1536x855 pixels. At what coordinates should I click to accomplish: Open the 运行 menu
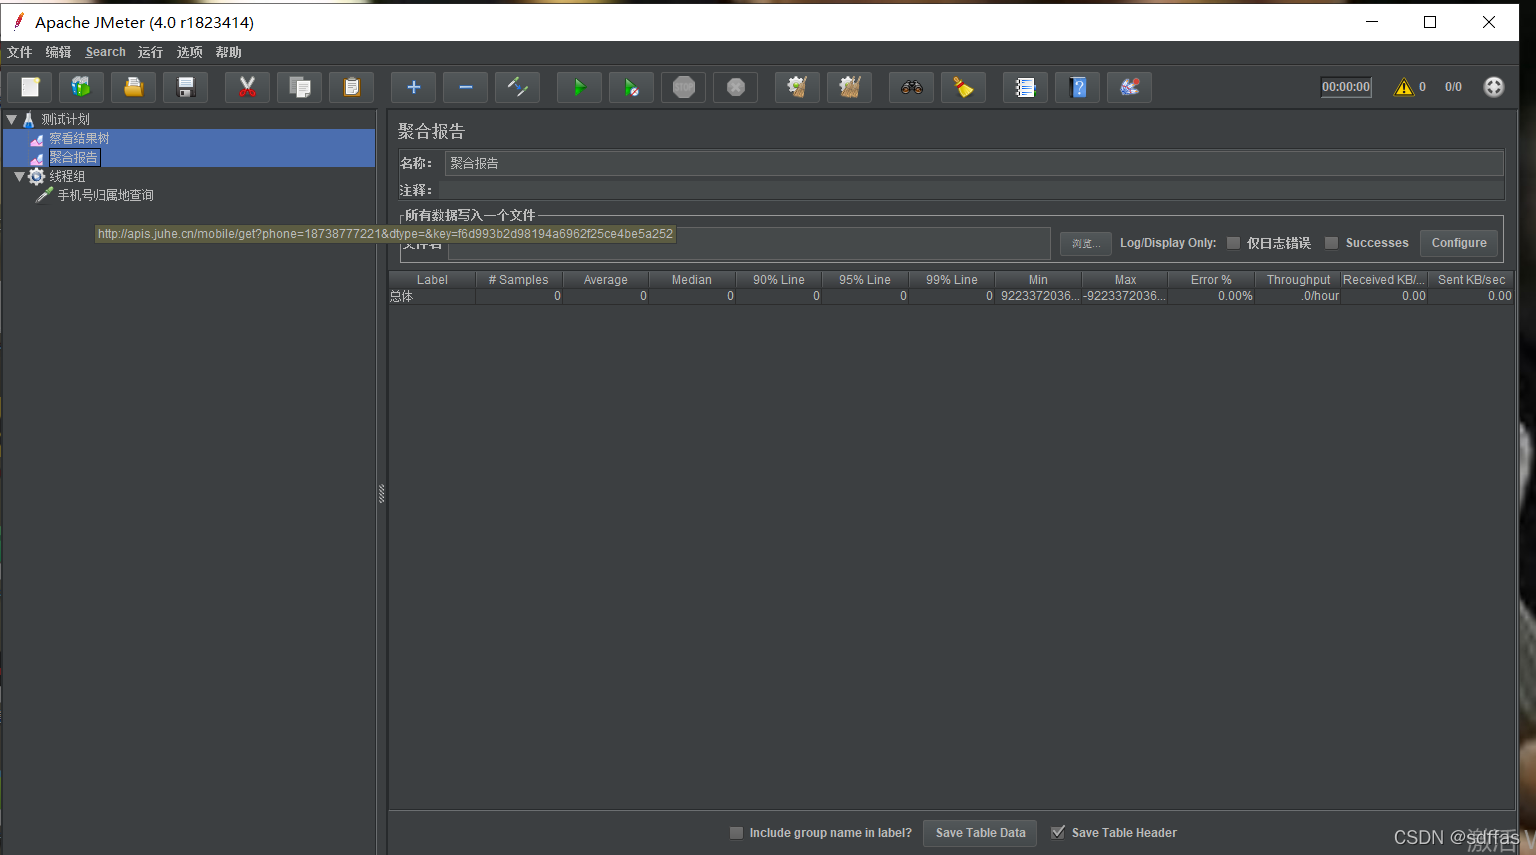click(x=150, y=52)
